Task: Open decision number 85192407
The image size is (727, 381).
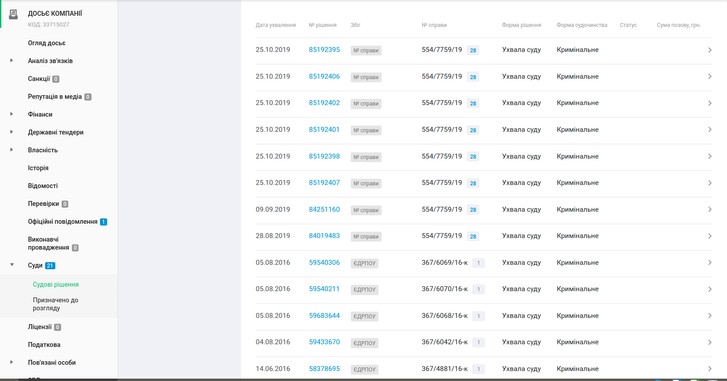Action: [x=324, y=183]
